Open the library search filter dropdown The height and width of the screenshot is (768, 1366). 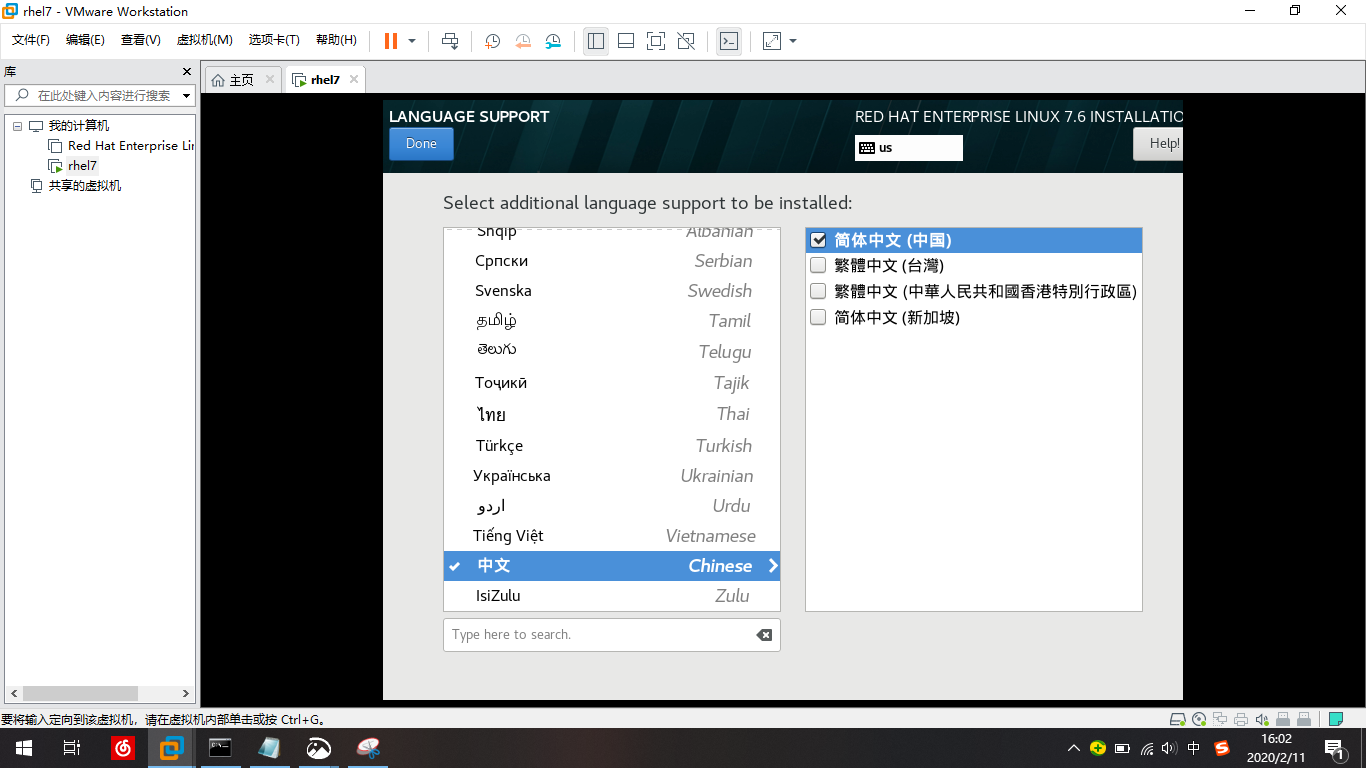coord(187,96)
